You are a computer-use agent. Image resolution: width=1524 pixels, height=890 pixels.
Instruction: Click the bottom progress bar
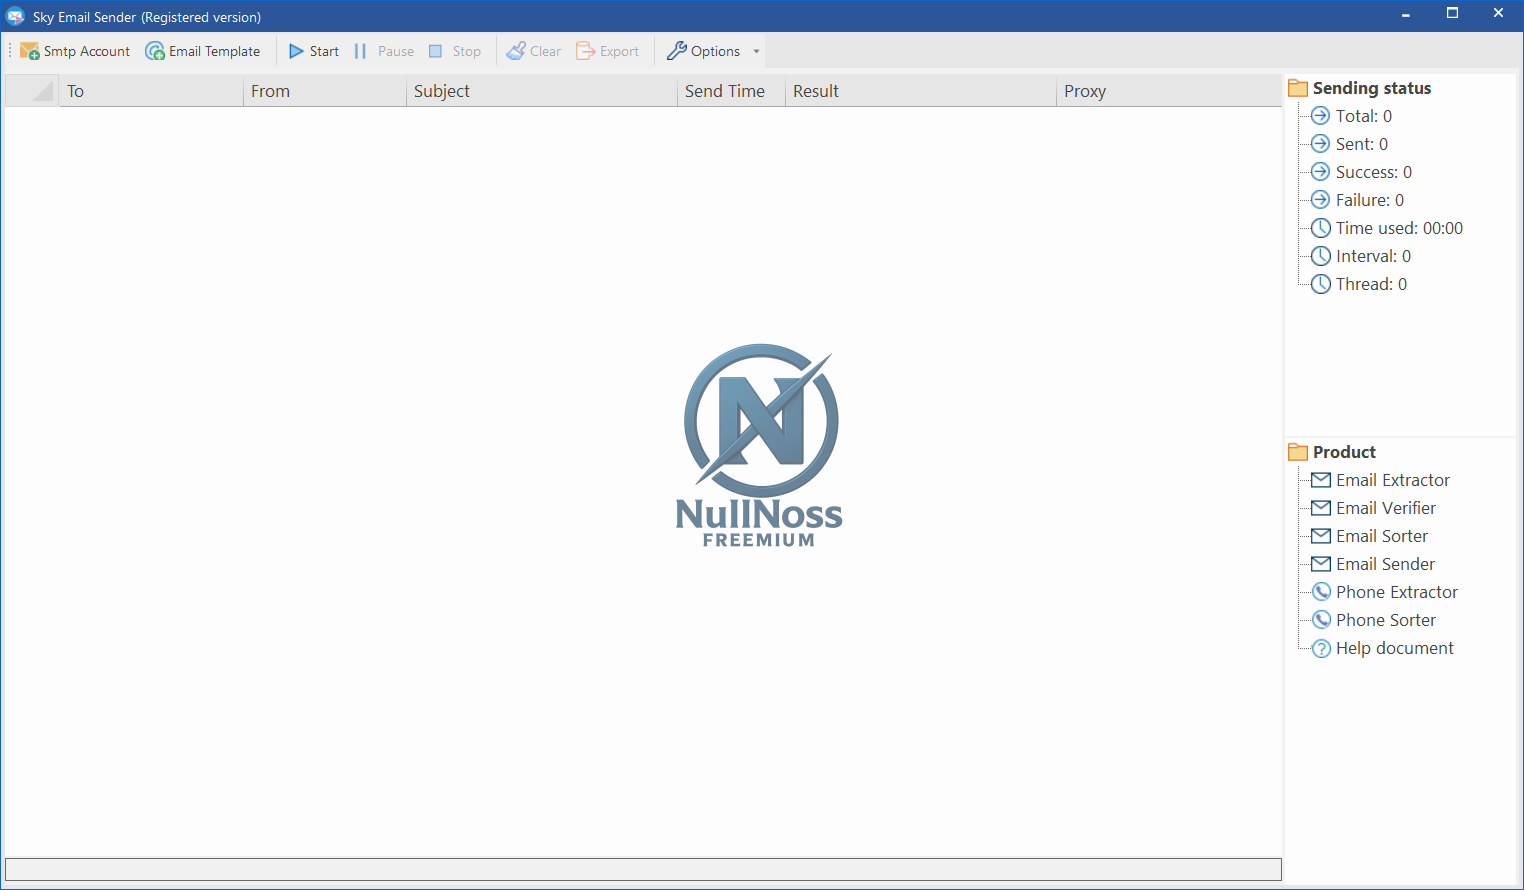click(643, 869)
